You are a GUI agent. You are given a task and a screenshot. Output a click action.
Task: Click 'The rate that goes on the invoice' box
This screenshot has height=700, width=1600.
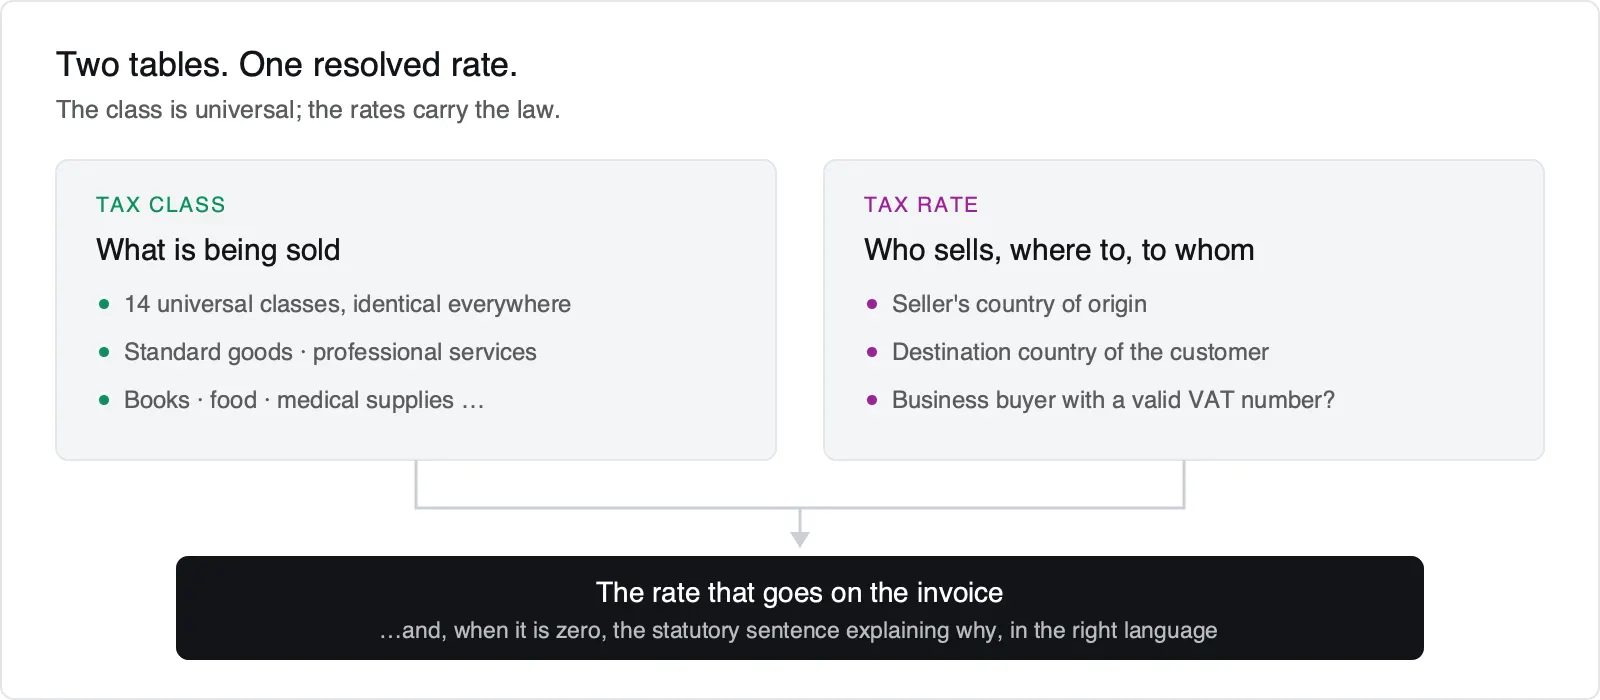click(800, 608)
